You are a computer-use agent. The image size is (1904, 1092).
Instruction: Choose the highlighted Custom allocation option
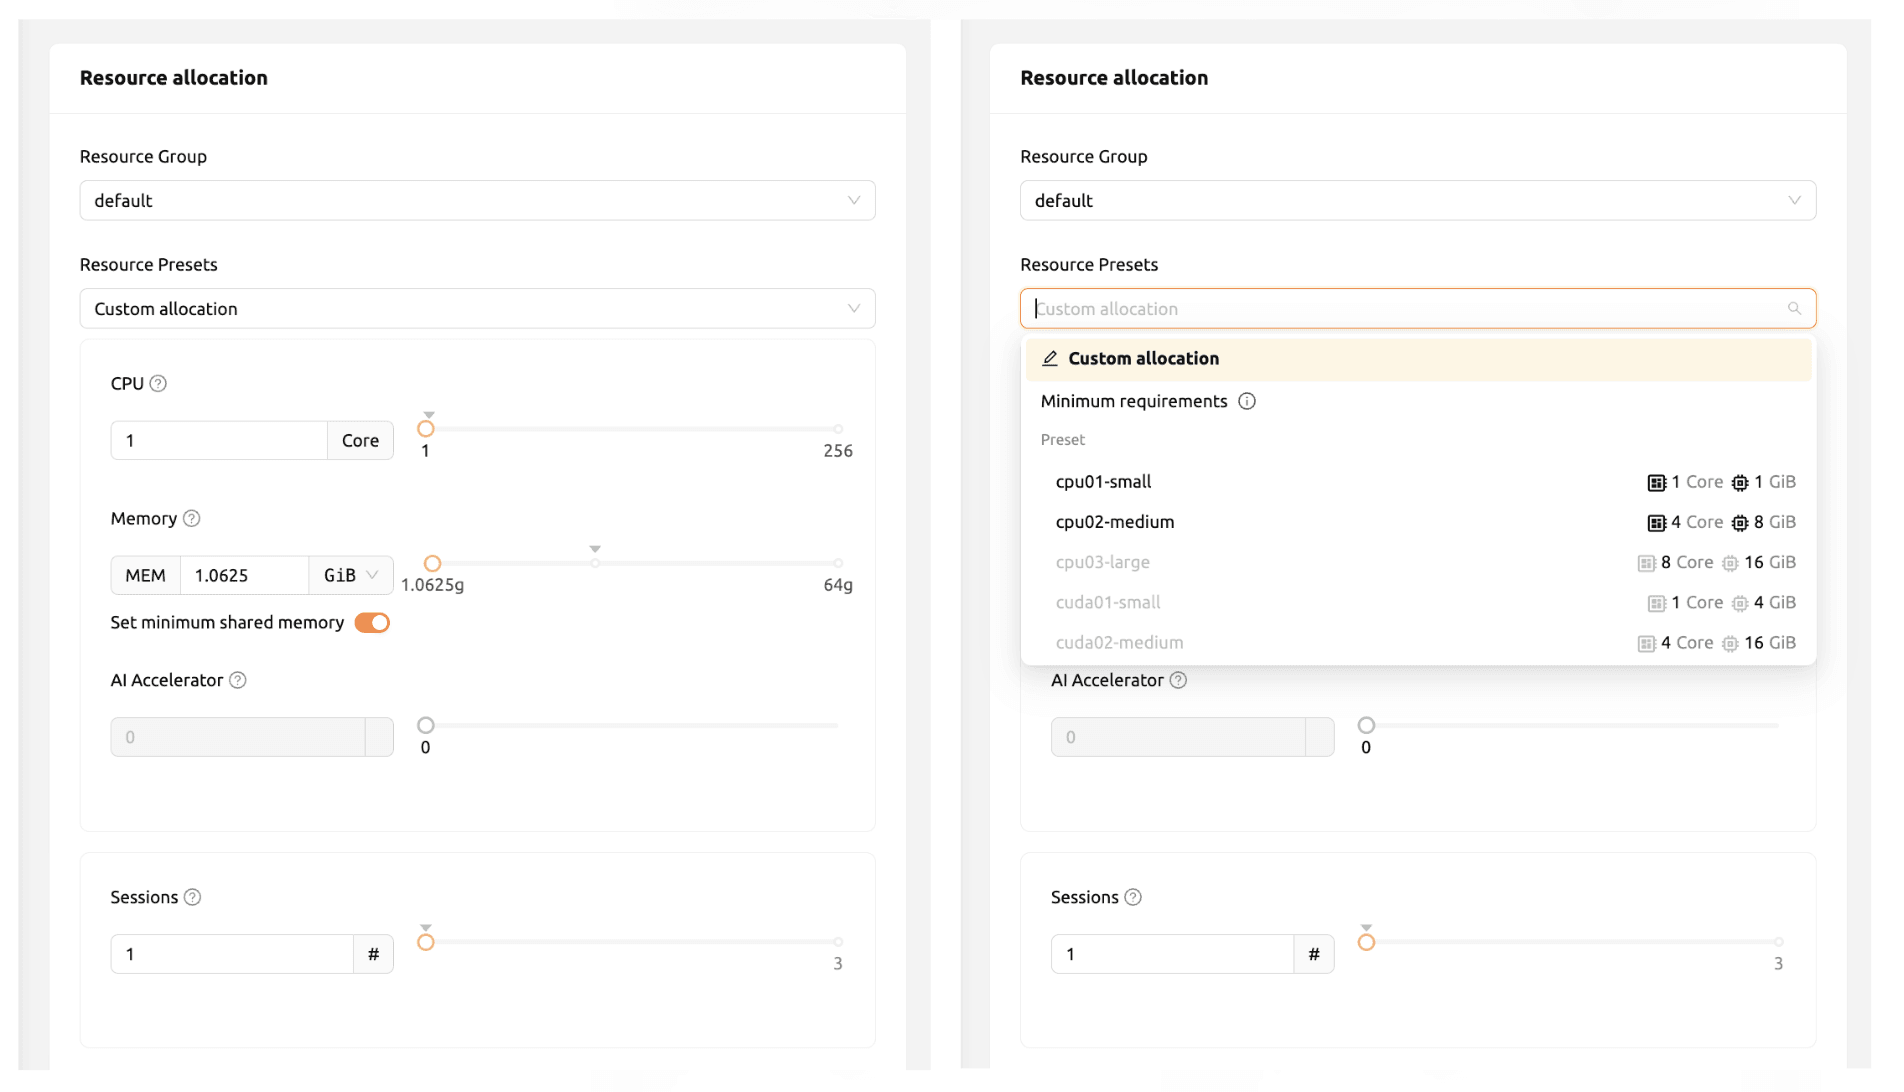click(x=1143, y=359)
